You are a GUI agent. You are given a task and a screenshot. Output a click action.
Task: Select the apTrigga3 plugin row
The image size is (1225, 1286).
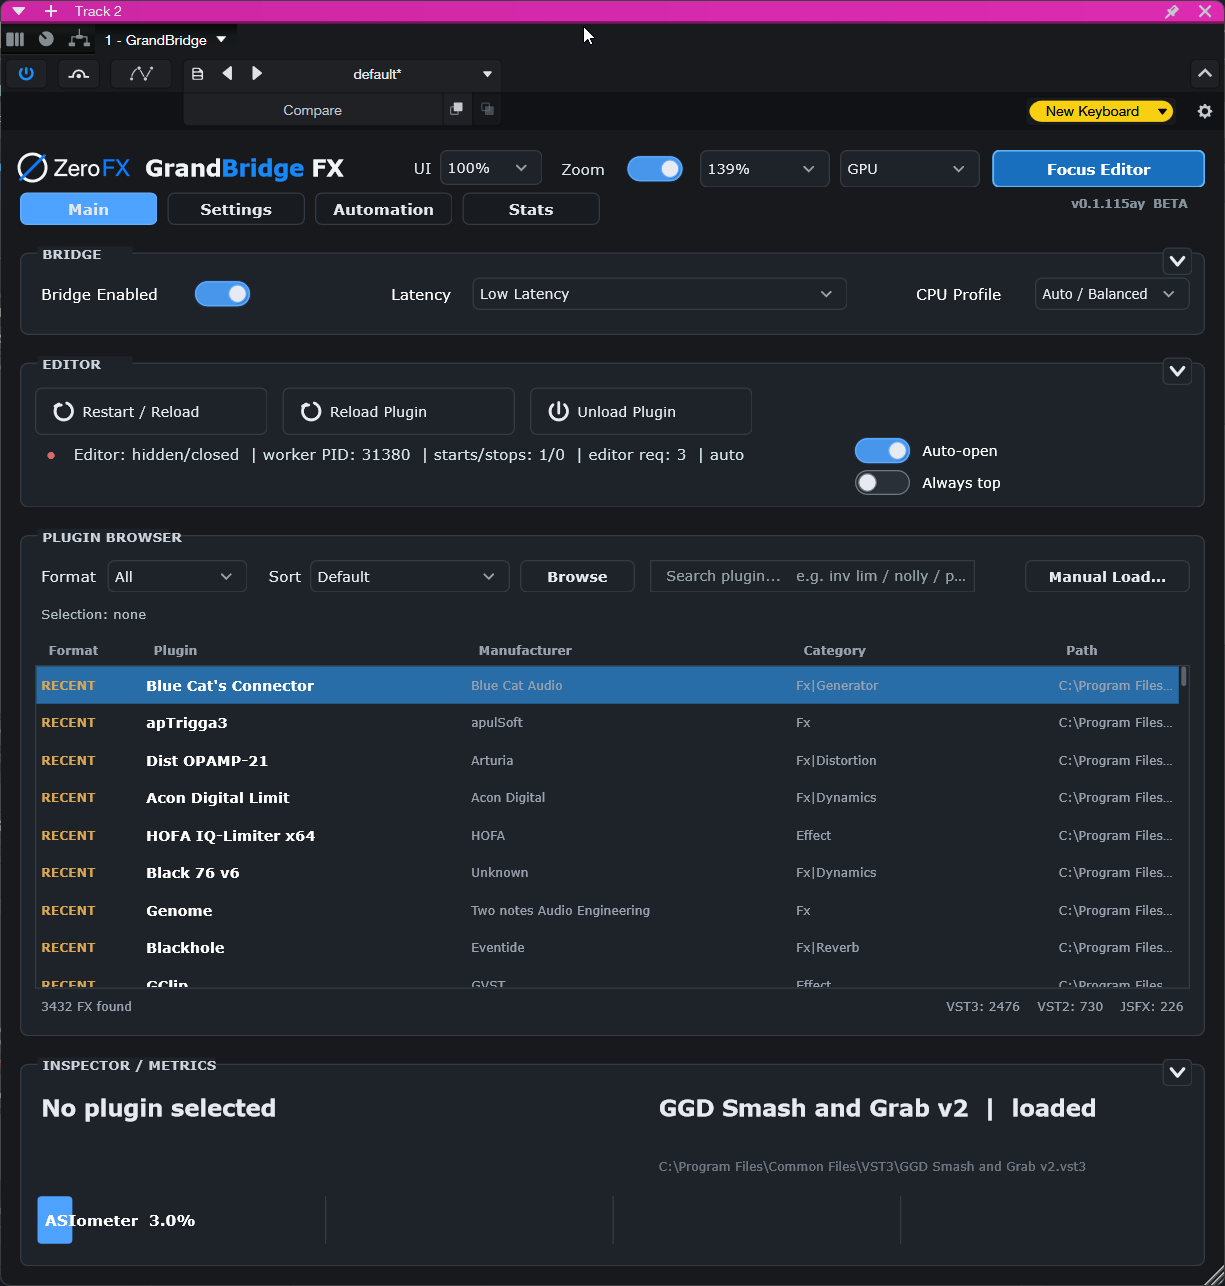tap(607, 722)
